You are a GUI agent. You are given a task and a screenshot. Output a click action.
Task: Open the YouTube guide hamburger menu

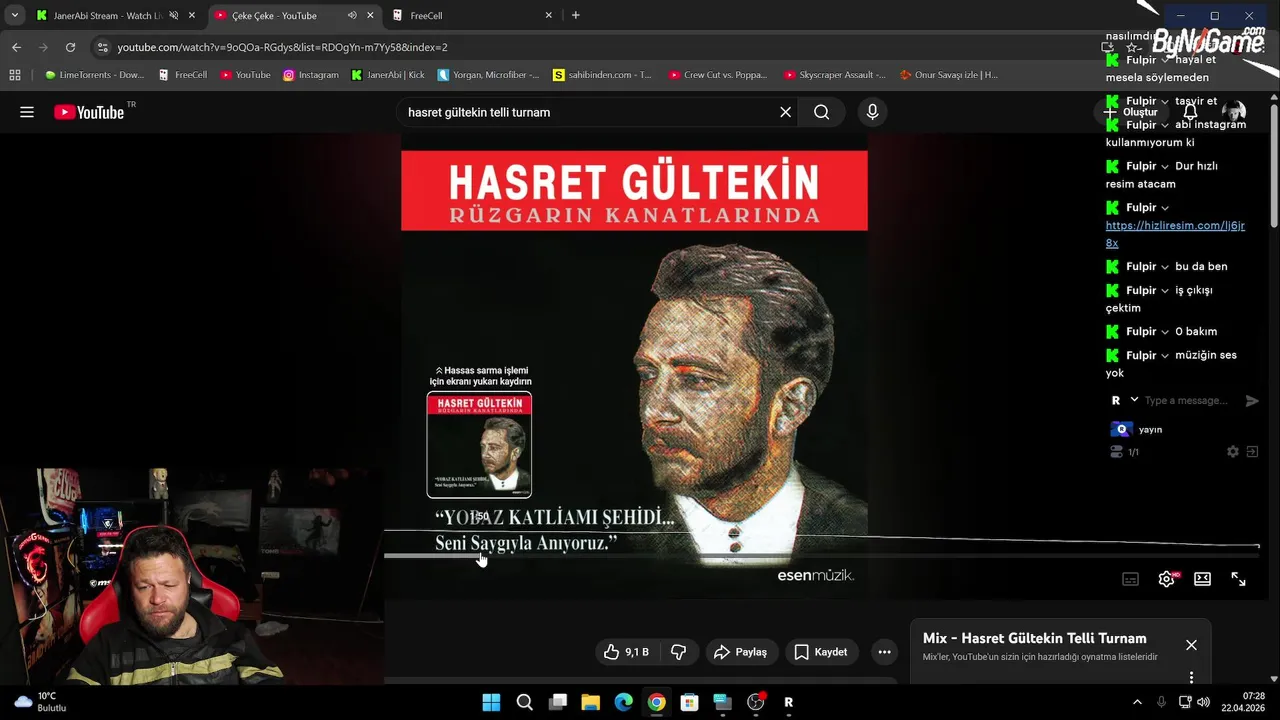point(27,112)
